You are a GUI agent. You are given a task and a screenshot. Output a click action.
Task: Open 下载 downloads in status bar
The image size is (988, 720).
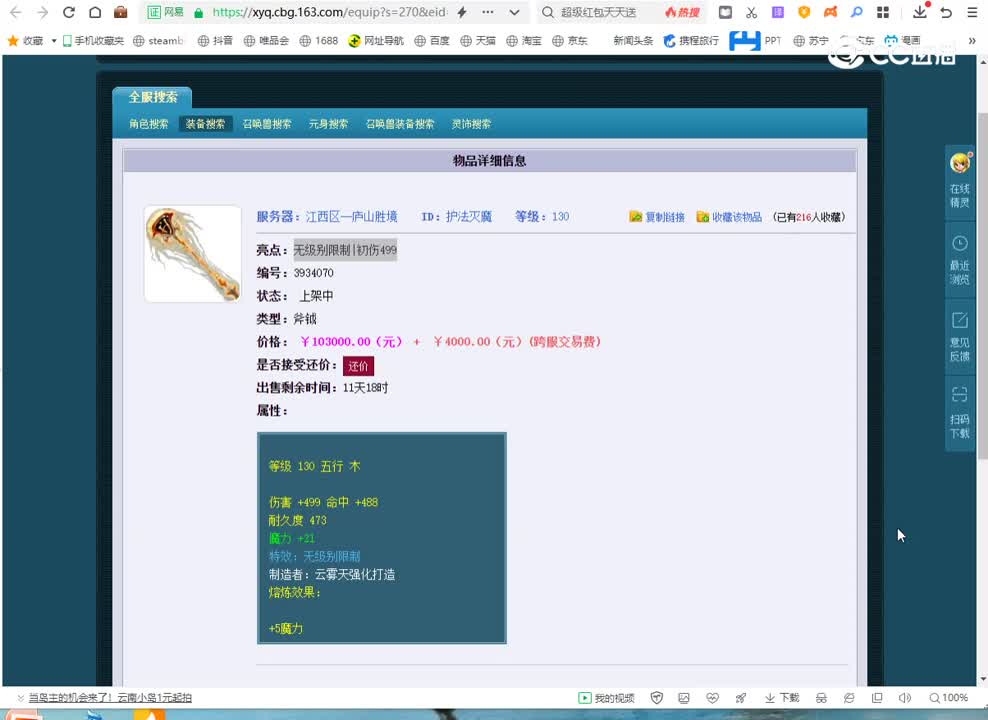point(782,697)
